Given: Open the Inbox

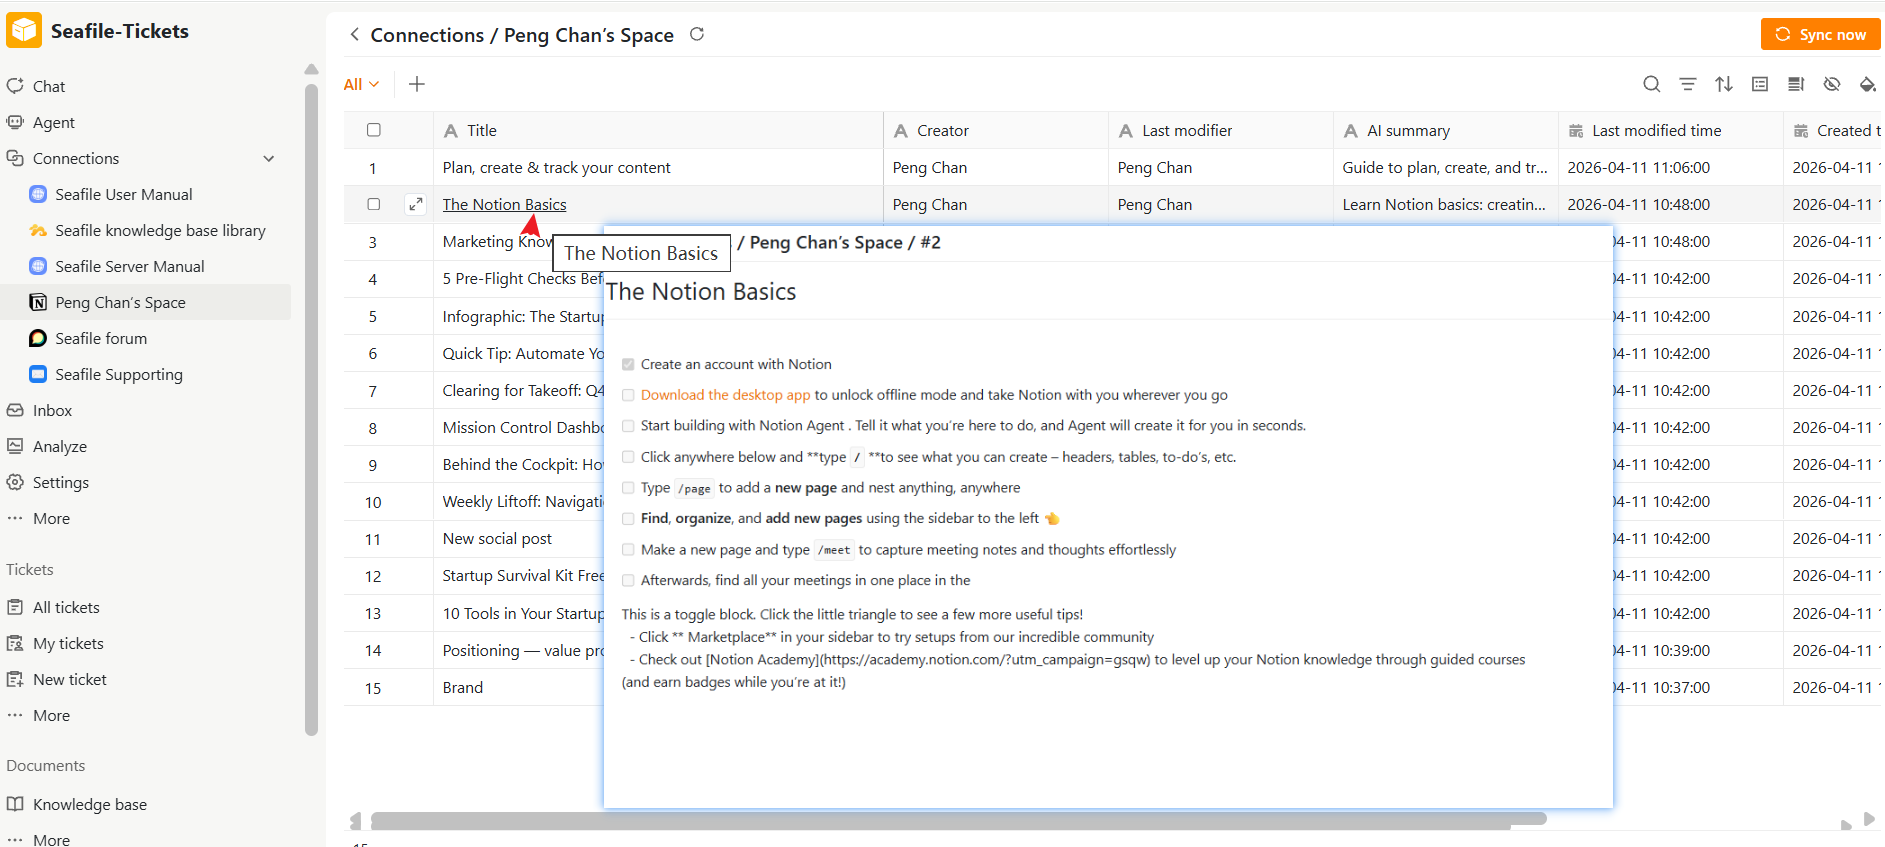Looking at the screenshot, I should [x=52, y=410].
